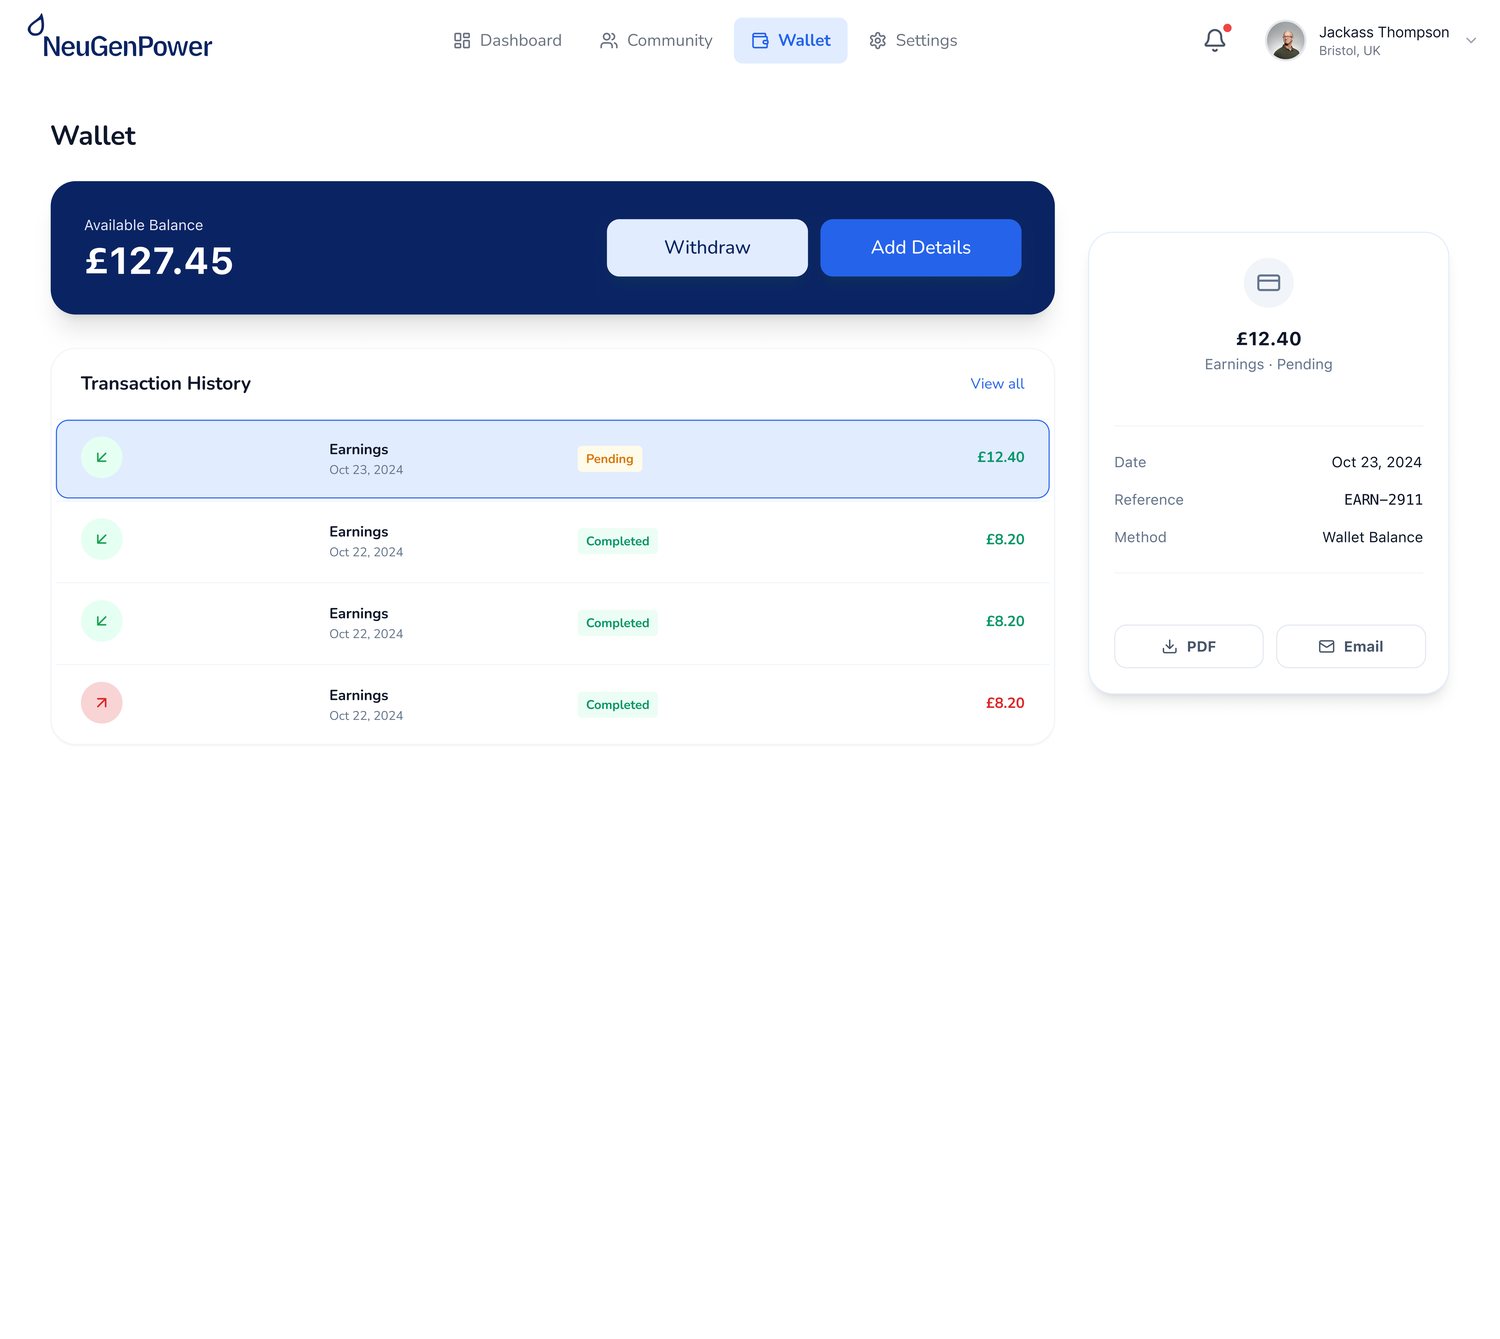Screen dimensions: 1500x1339
Task: Click the card icon in details panel
Action: click(x=1269, y=283)
